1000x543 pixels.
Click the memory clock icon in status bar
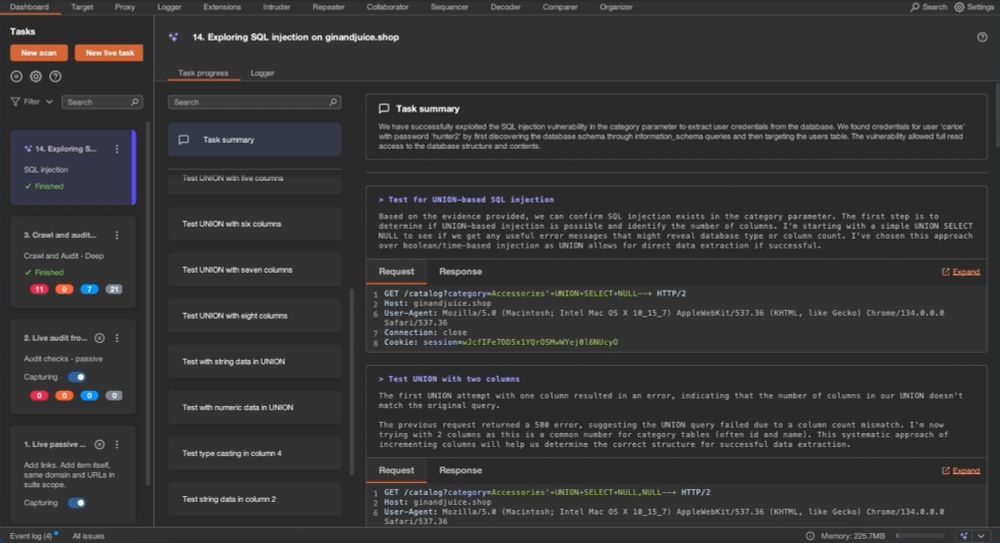click(810, 536)
